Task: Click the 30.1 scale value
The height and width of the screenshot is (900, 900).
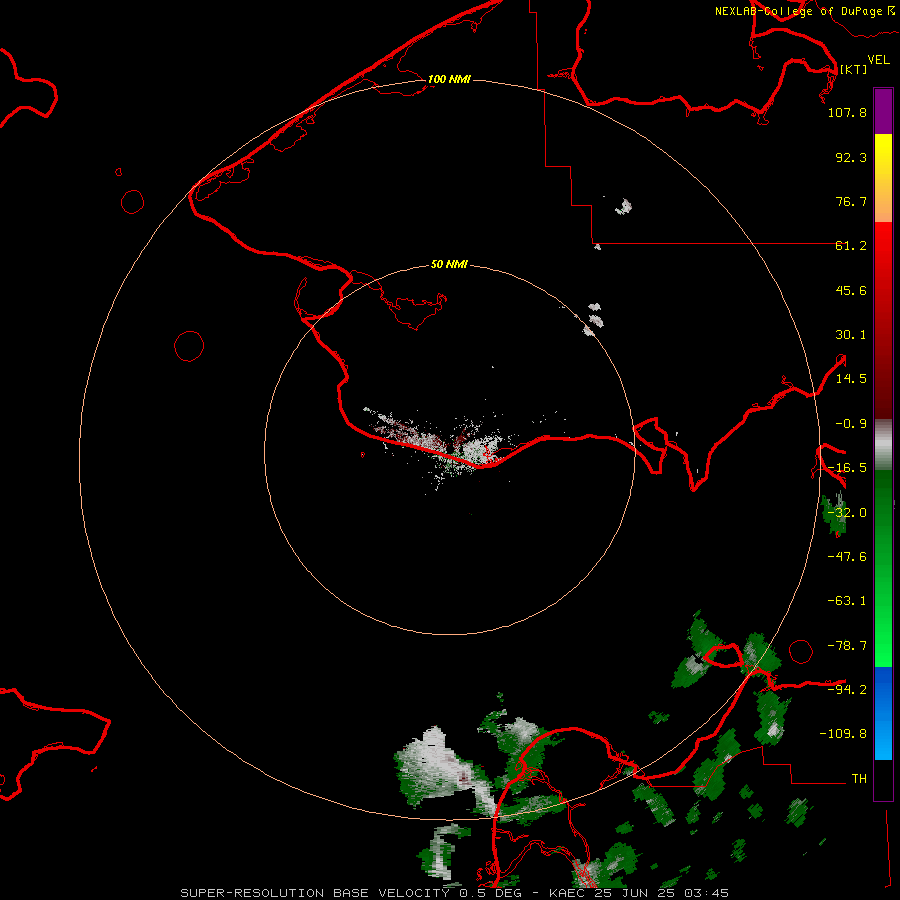Action: tap(851, 335)
